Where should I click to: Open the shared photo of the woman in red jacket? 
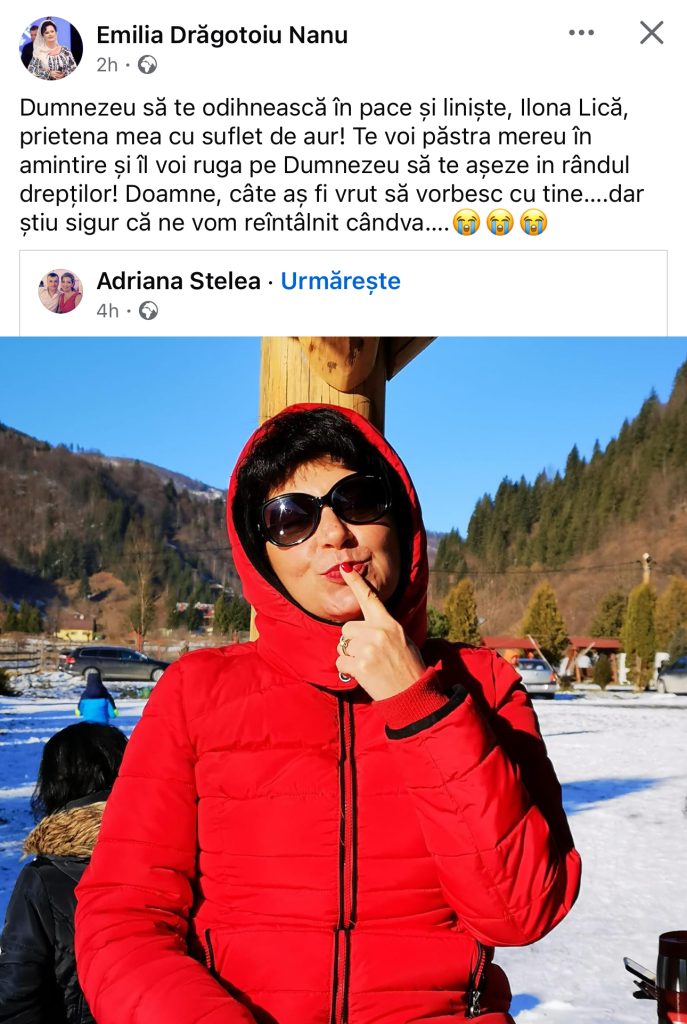(x=344, y=680)
